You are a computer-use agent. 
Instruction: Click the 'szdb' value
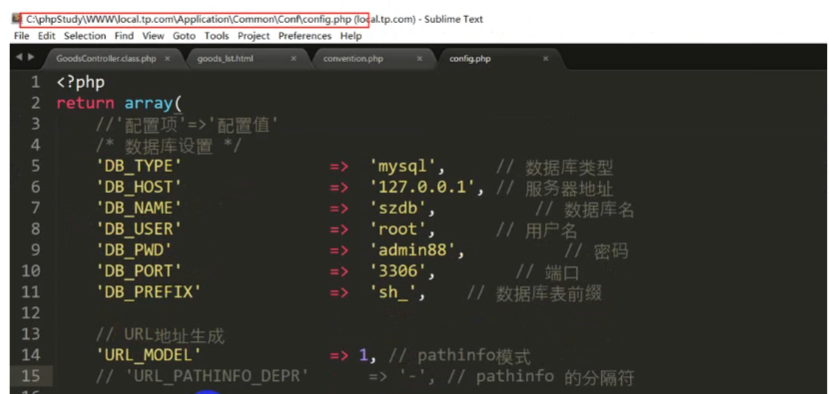point(399,208)
